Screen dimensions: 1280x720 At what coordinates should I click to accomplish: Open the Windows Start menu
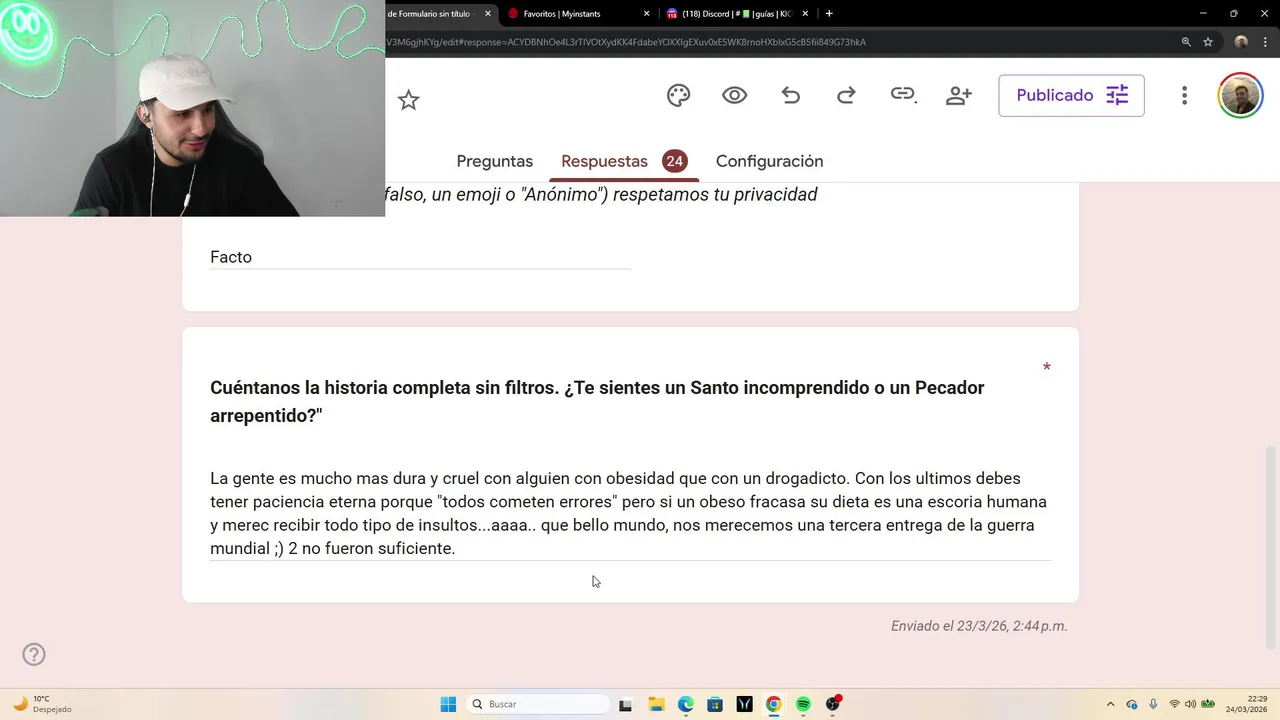pyautogui.click(x=448, y=704)
